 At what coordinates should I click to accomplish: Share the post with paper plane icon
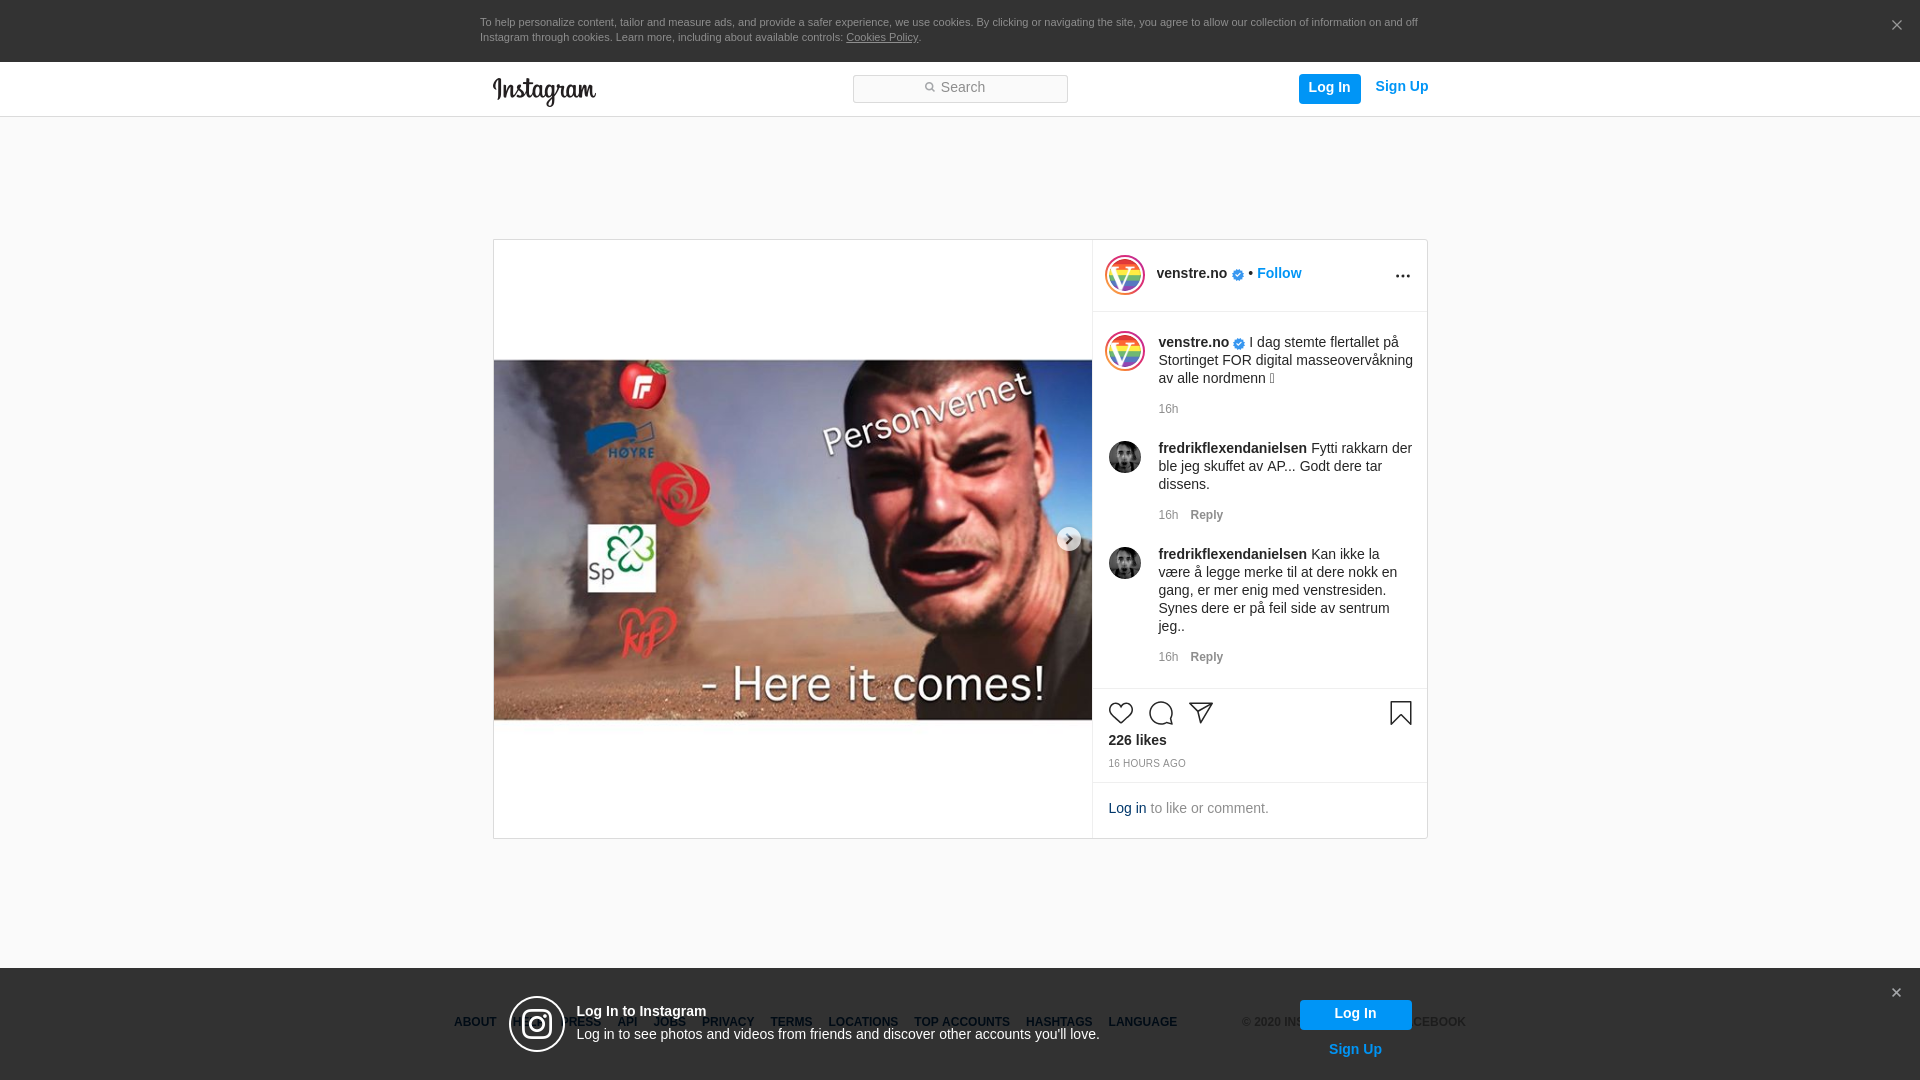click(x=1200, y=713)
